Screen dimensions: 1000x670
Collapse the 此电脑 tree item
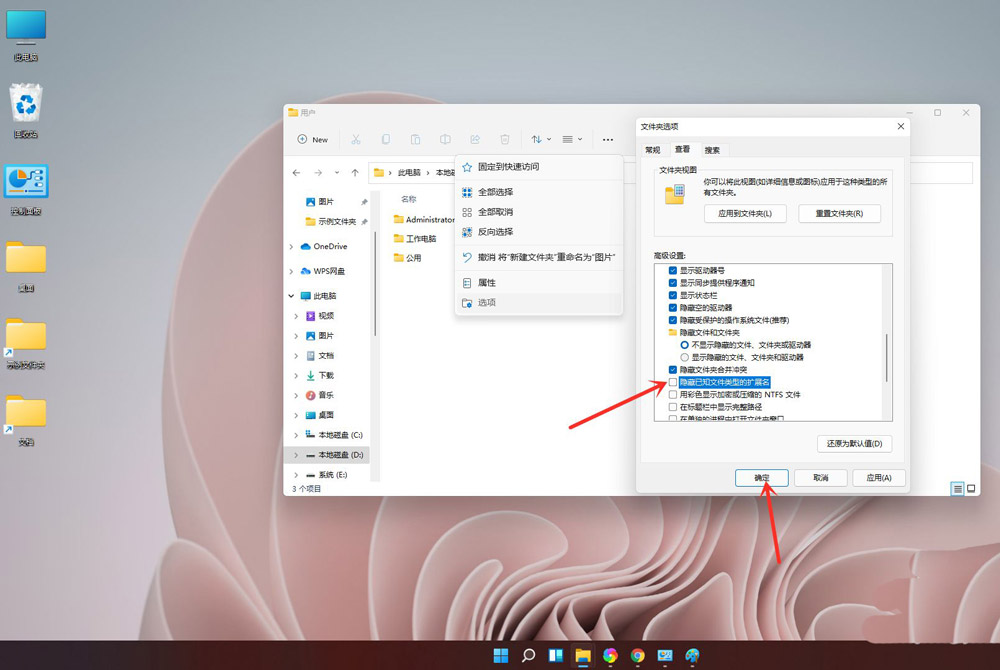(x=293, y=296)
